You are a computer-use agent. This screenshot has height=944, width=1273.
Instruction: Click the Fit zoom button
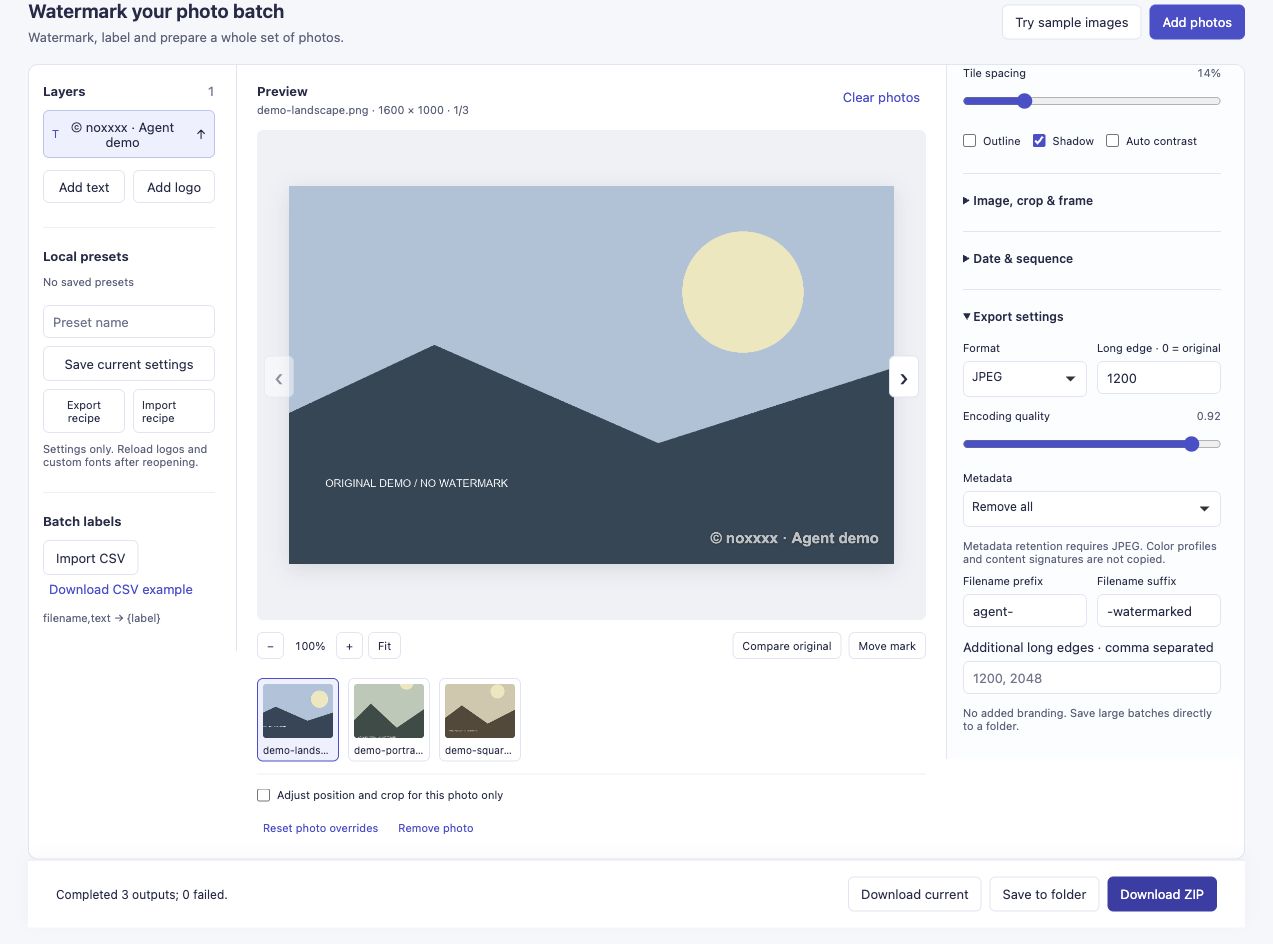click(x=385, y=646)
